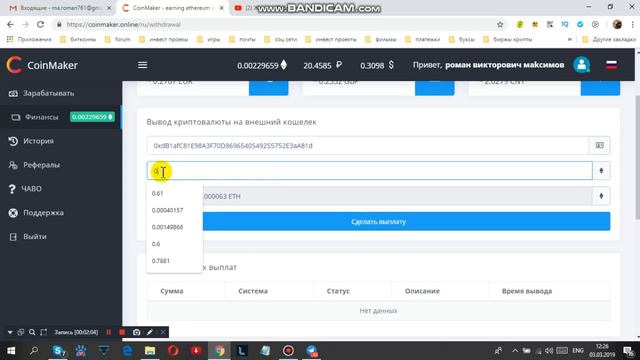
Task: Open Microsoft Edge from the taskbar
Action: pyautogui.click(x=127, y=351)
